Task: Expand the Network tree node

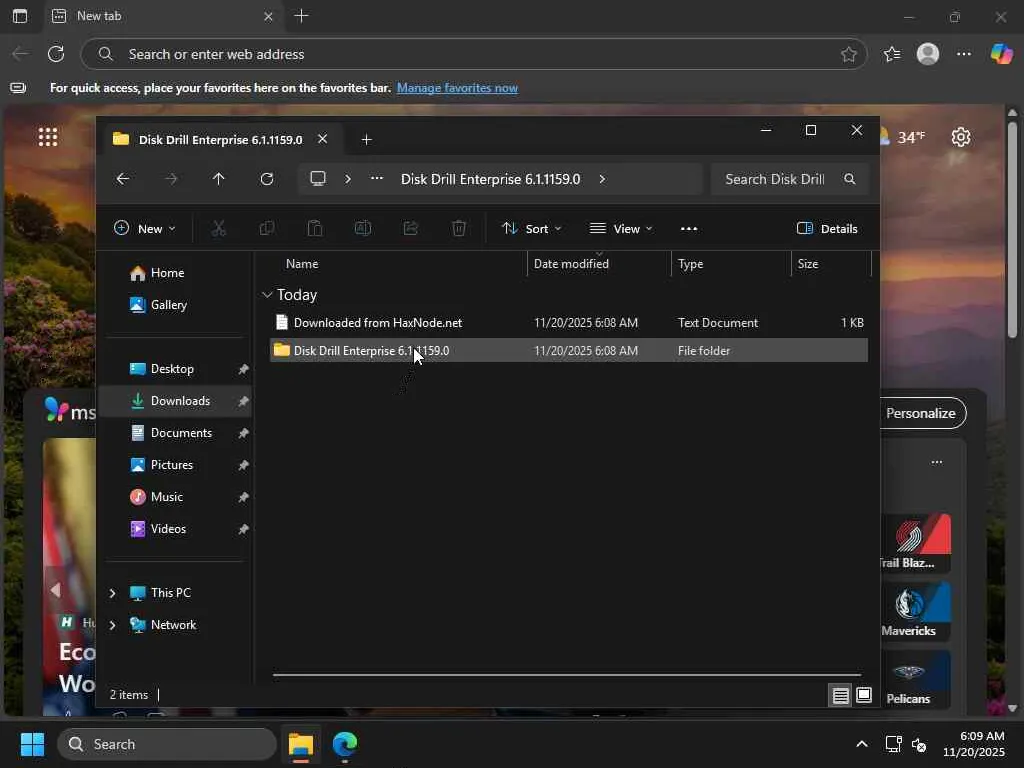Action: 112,625
